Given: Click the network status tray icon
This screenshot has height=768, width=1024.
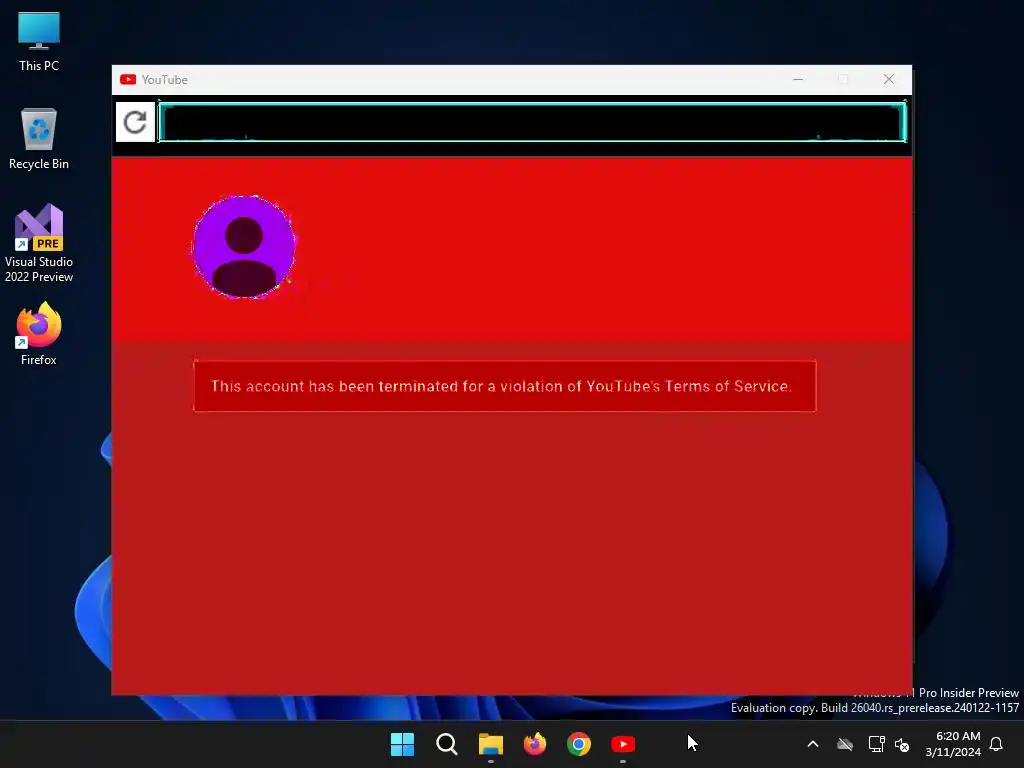Looking at the screenshot, I should pyautogui.click(x=876, y=744).
